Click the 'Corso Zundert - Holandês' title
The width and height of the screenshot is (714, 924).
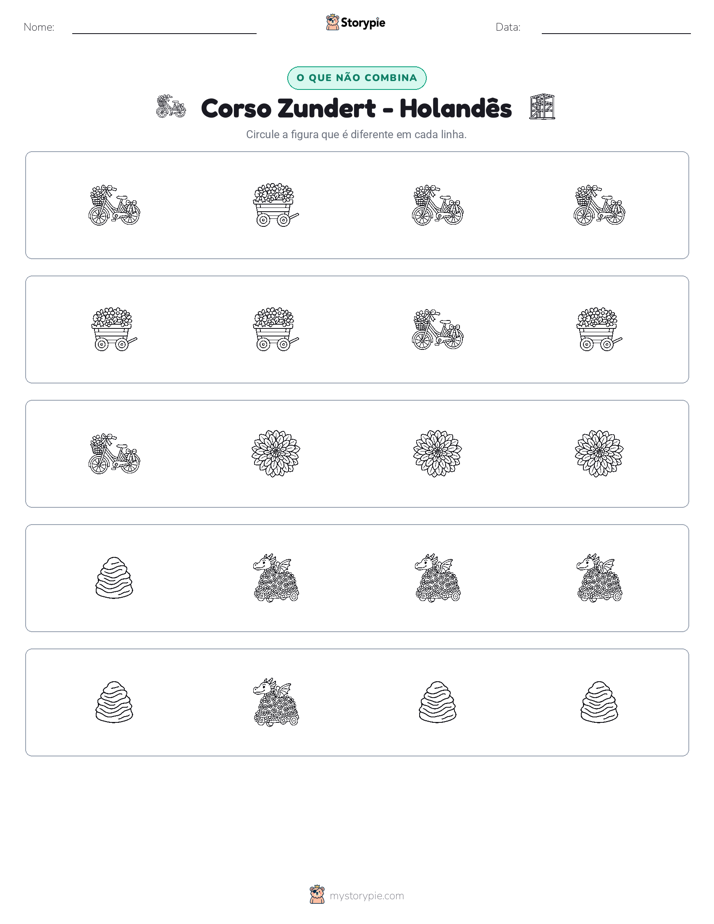pos(356,108)
